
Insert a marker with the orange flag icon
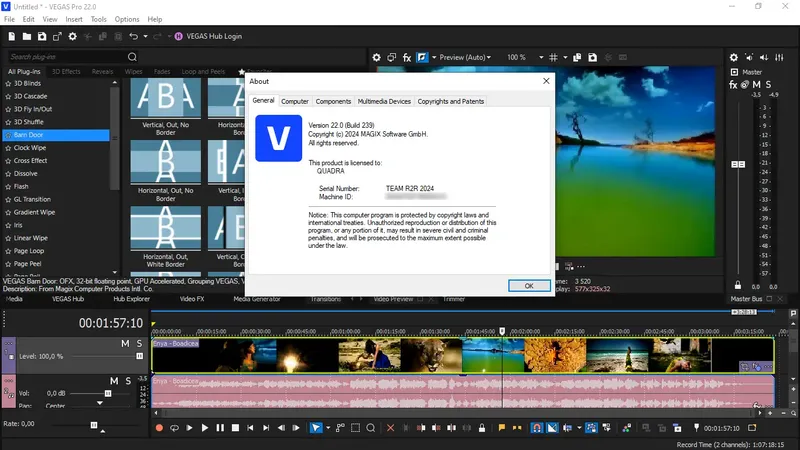coord(502,428)
